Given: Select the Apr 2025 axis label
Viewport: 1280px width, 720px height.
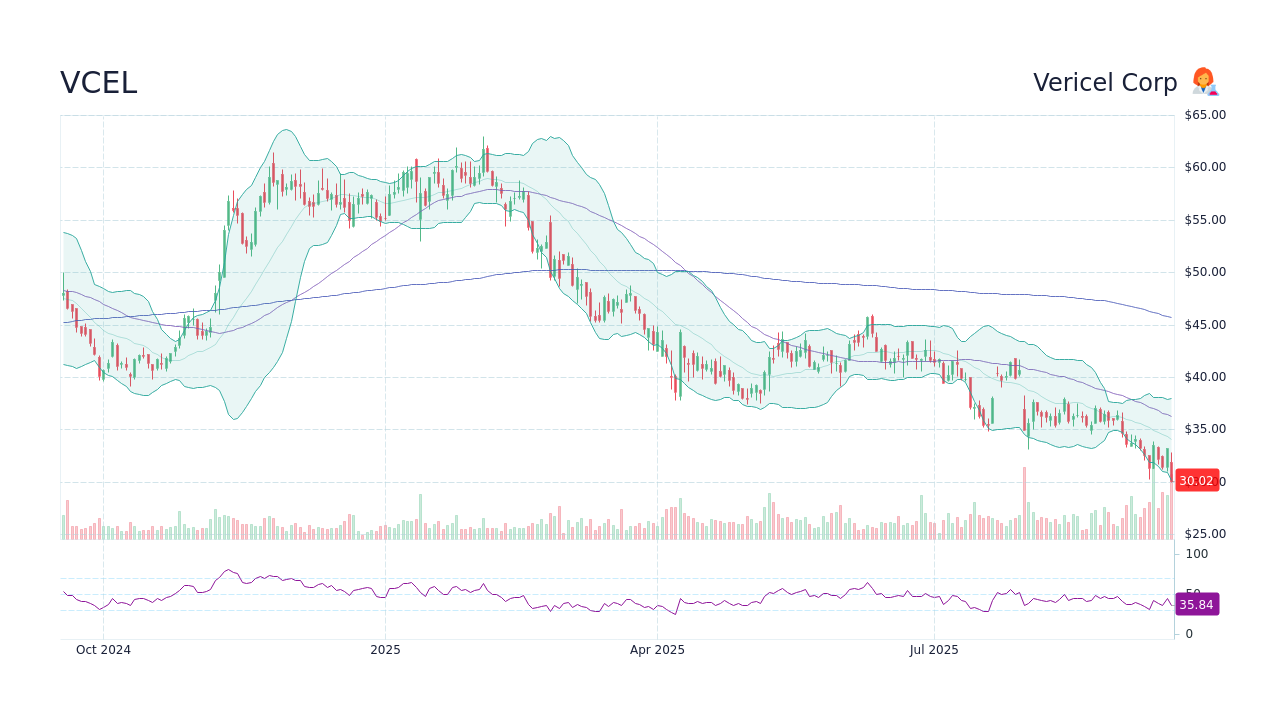Looking at the screenshot, I should click(x=657, y=649).
